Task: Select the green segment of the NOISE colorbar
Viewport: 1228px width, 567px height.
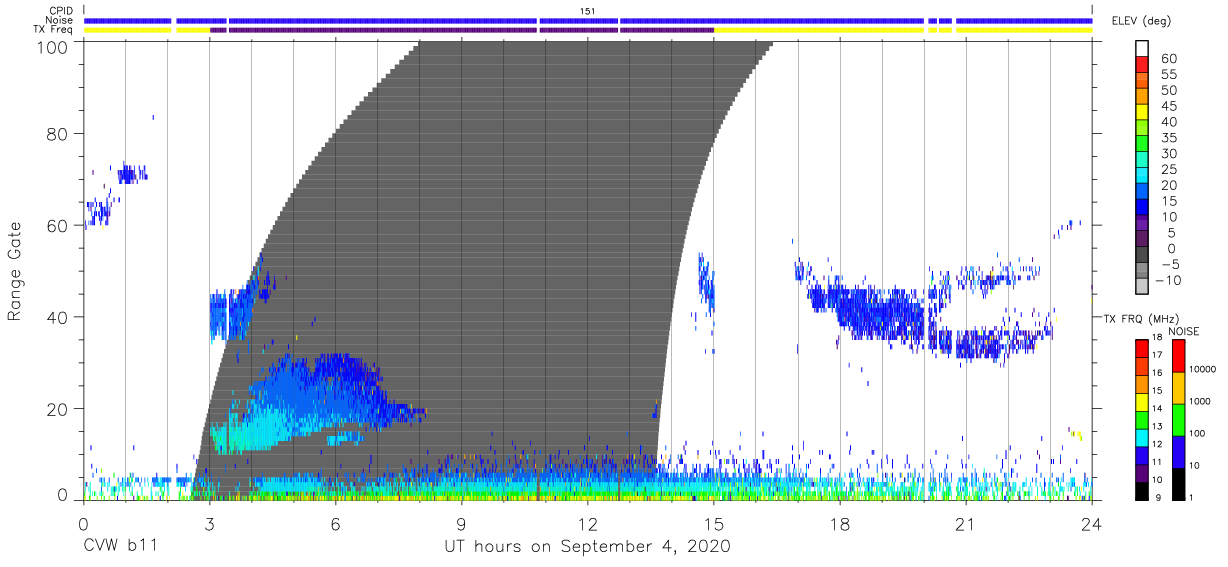Action: point(1178,420)
